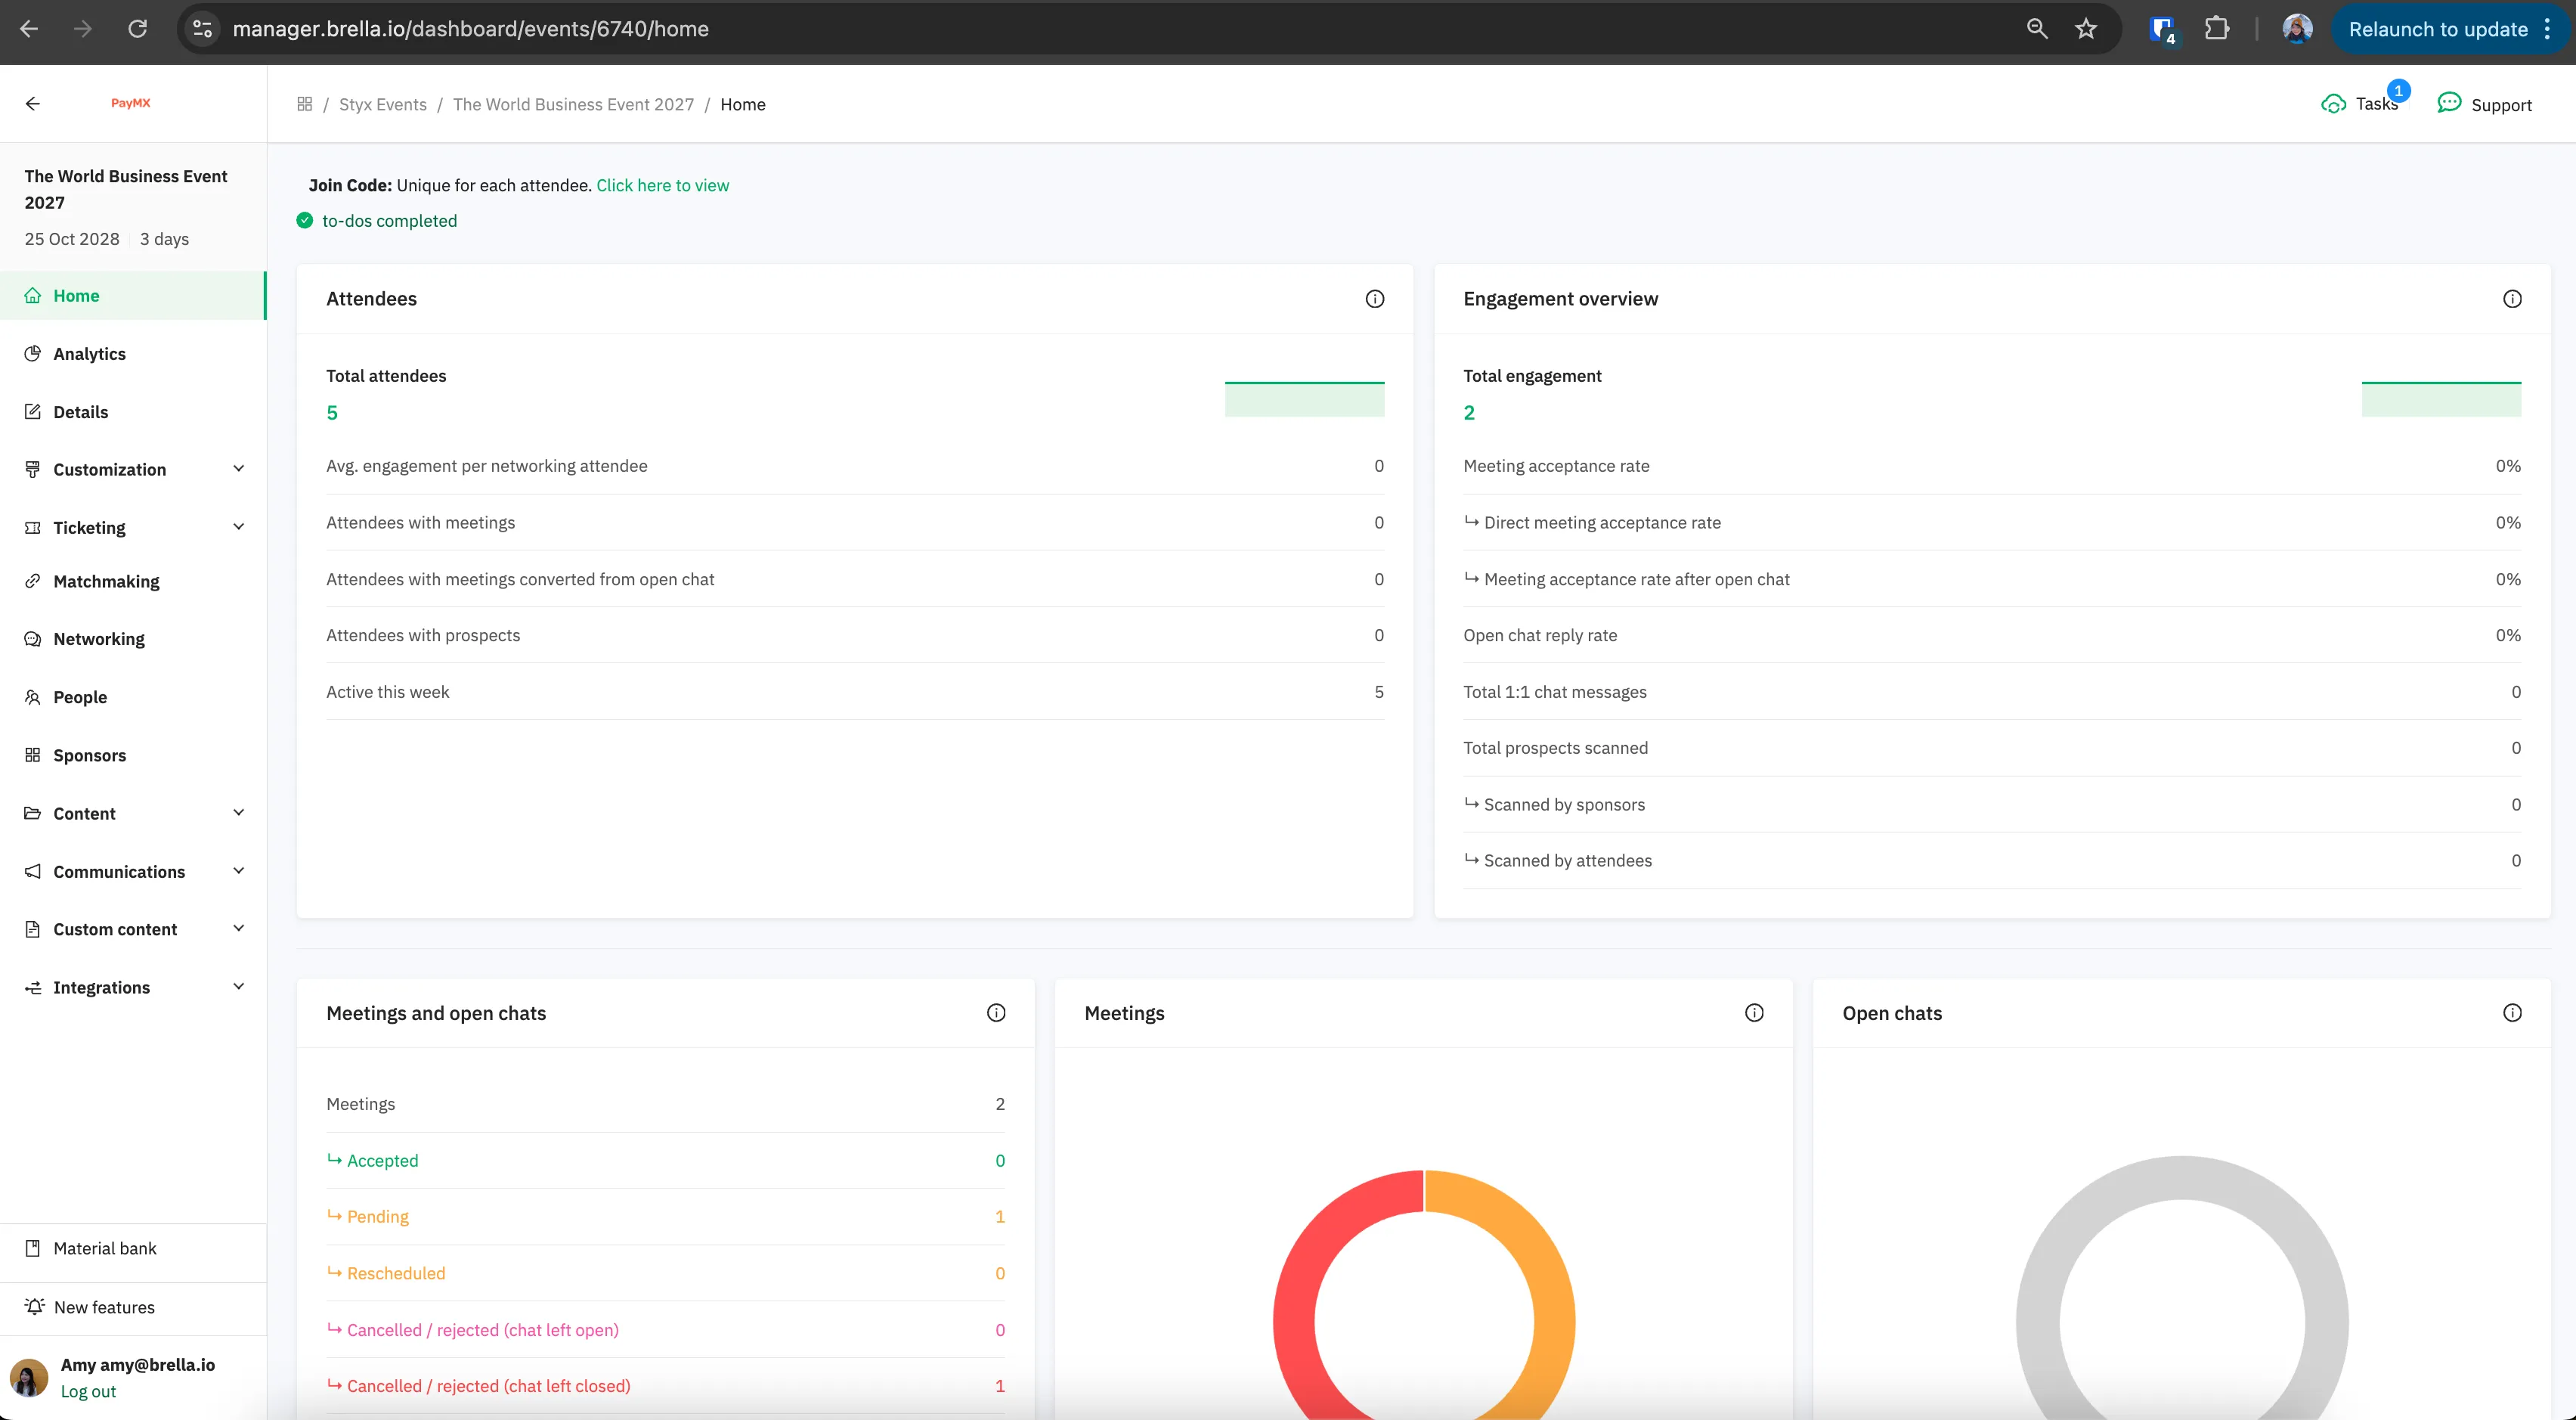Bookmark page with star icon
The image size is (2576, 1420).
(2086, 29)
